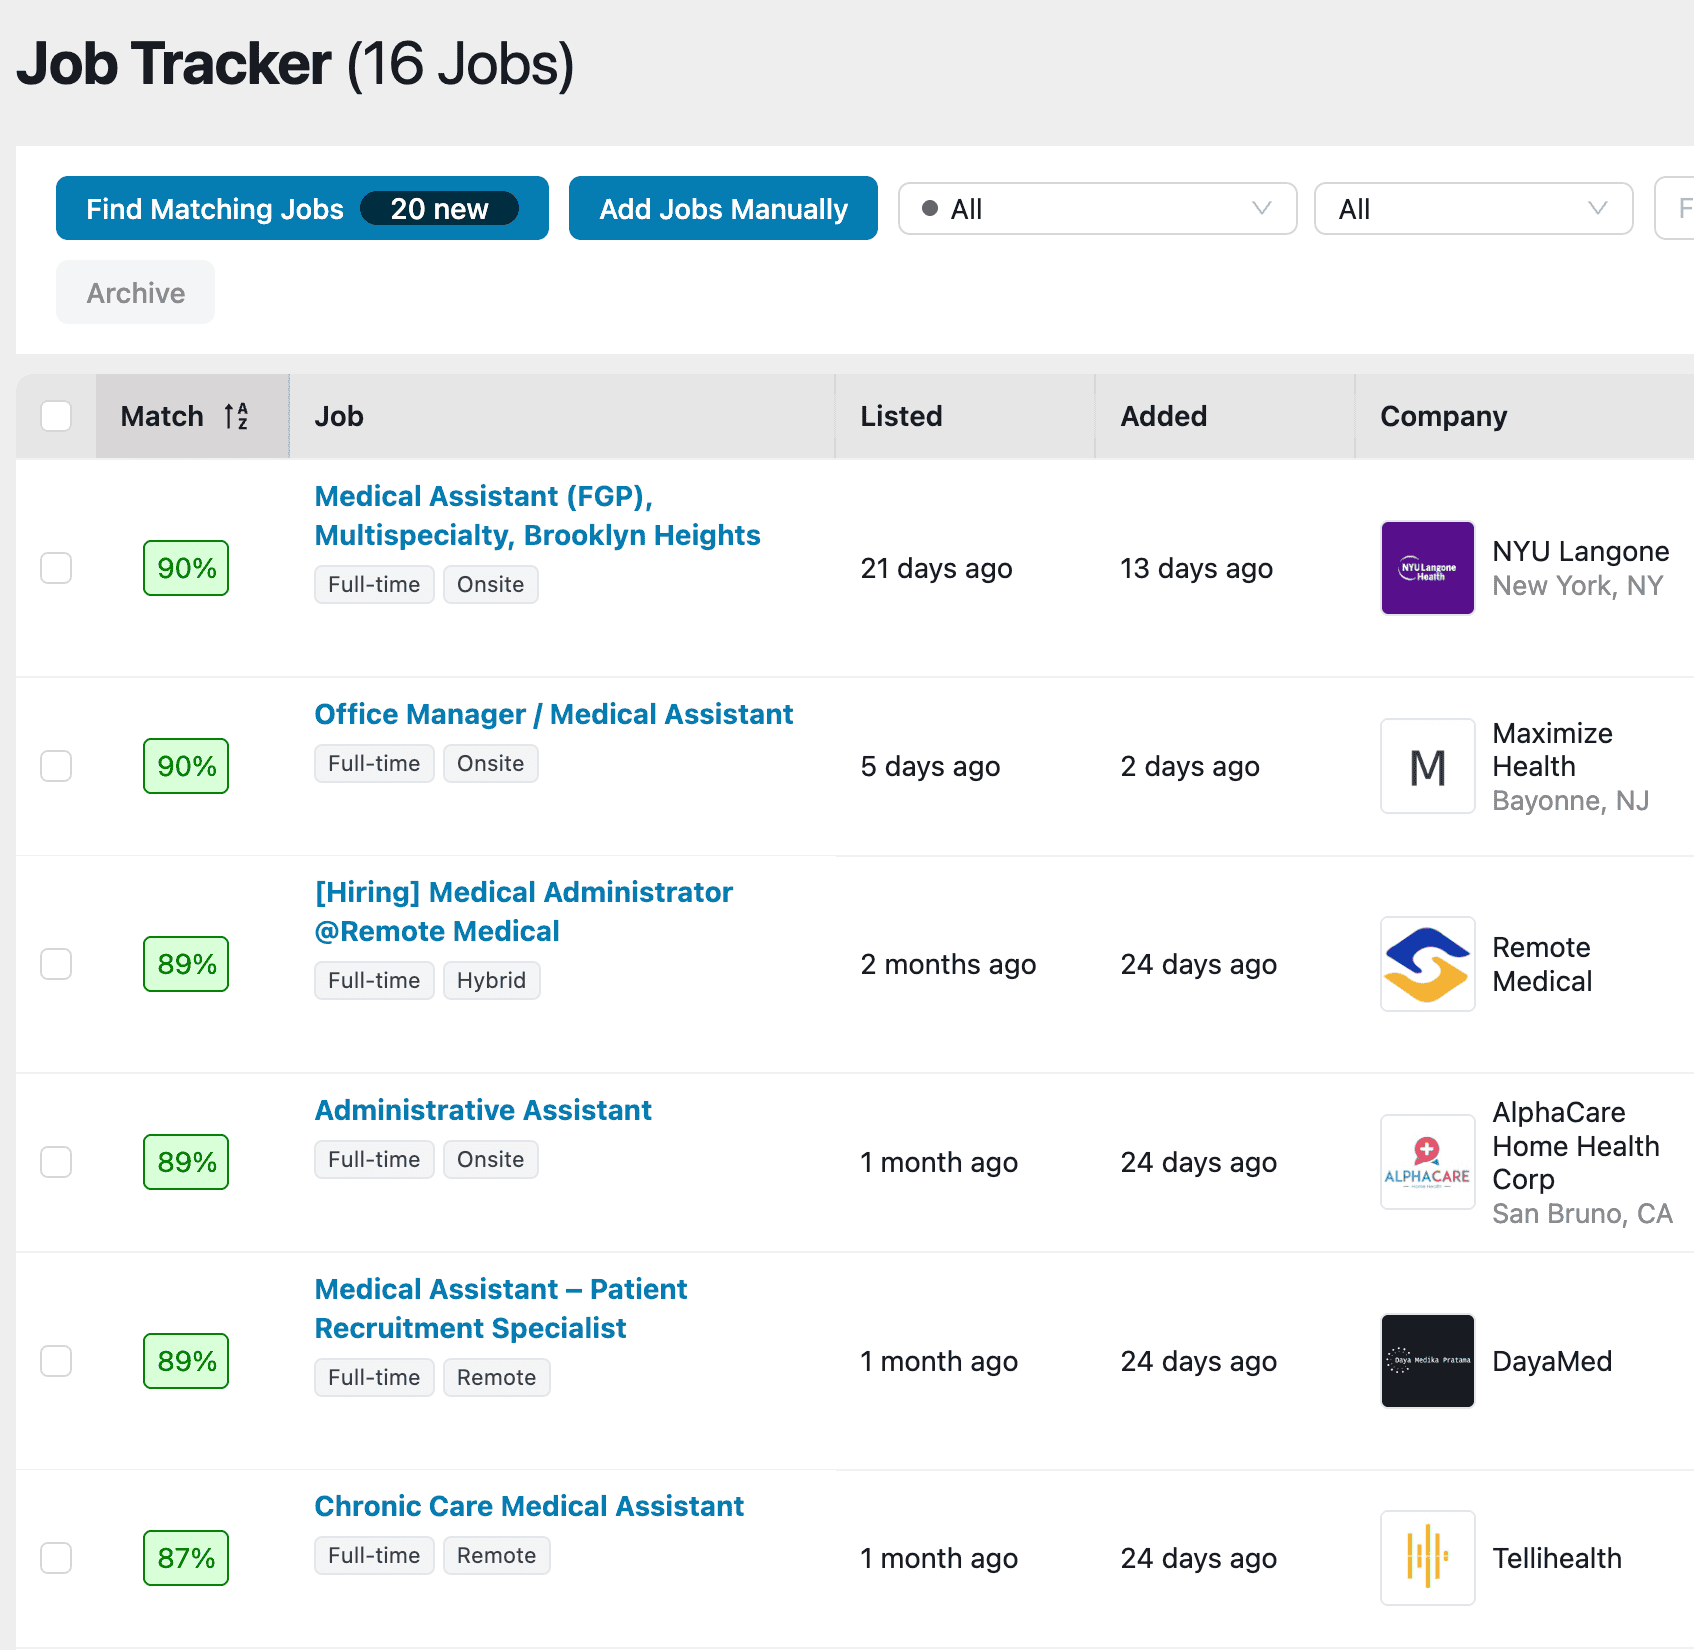Click 90% match badge for NYU Langone job
Screen dimensions: 1694x1650
tap(186, 568)
